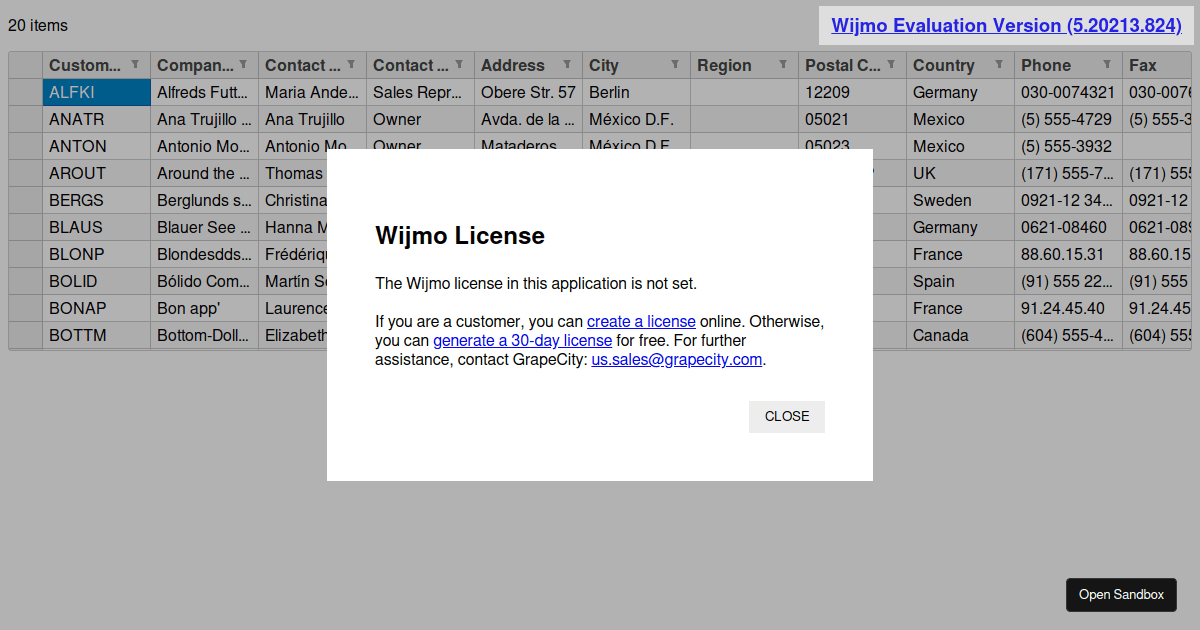
Task: Select the ALFKI customer cell
Action: pos(96,92)
